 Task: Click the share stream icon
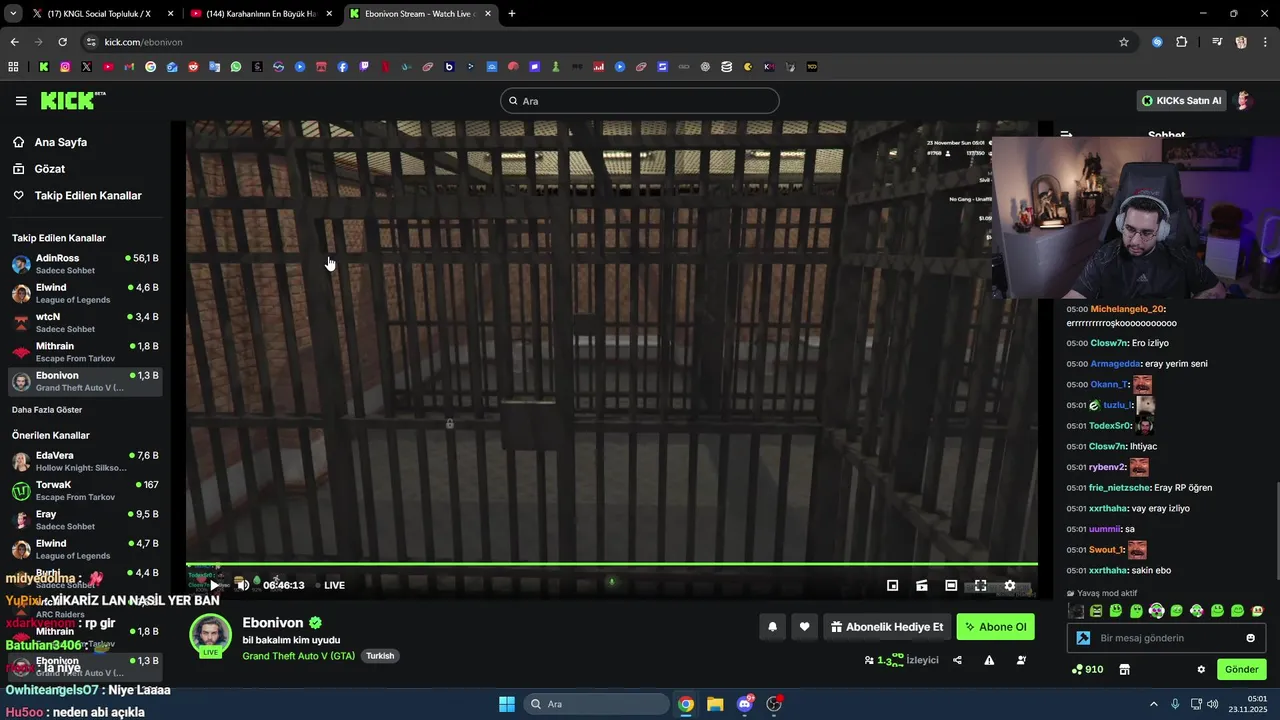[957, 660]
